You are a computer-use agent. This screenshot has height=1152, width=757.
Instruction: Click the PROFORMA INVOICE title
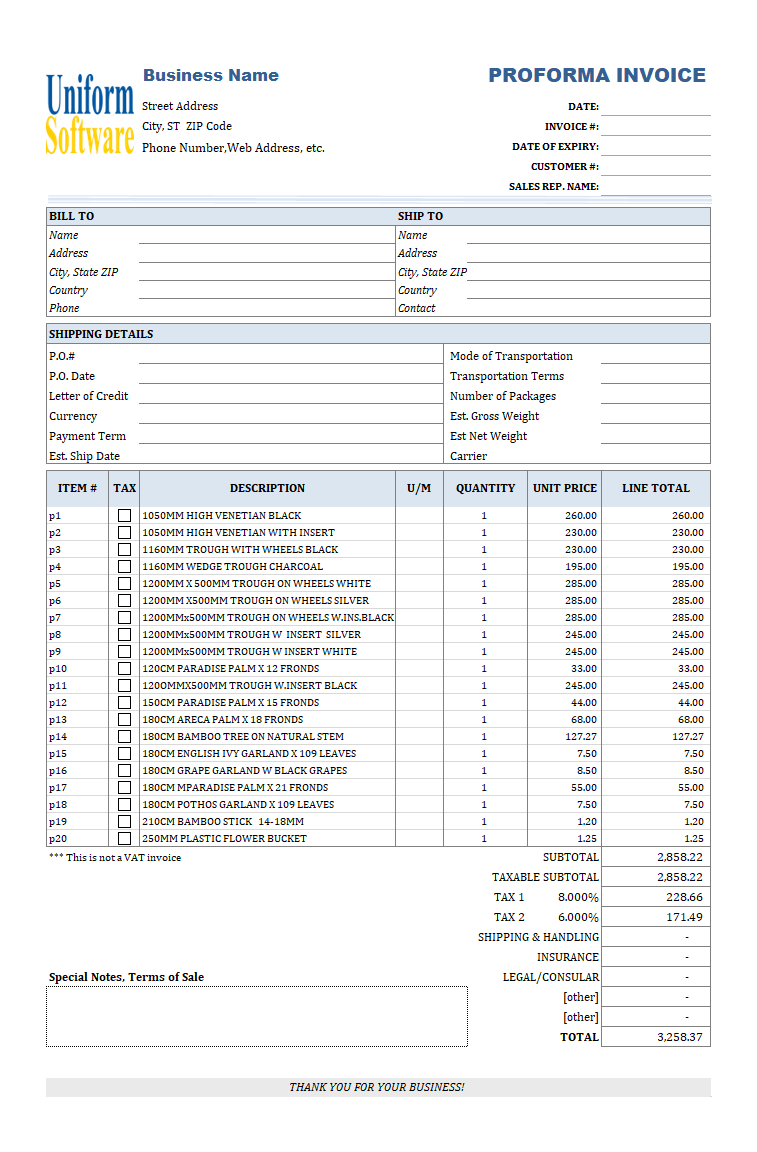597,76
